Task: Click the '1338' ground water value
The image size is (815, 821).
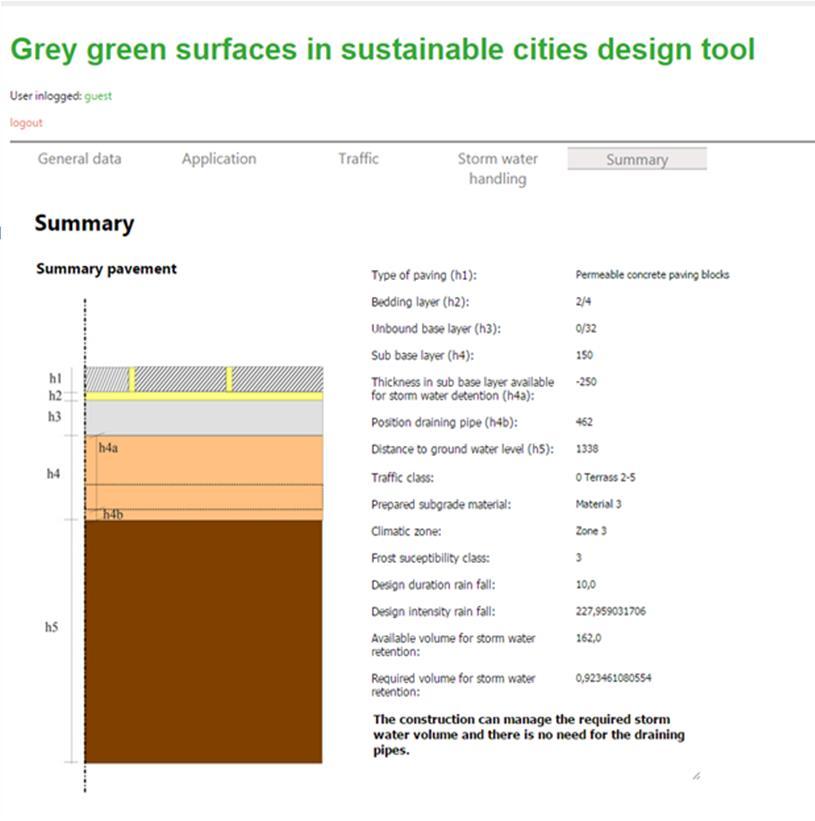Action: point(587,449)
